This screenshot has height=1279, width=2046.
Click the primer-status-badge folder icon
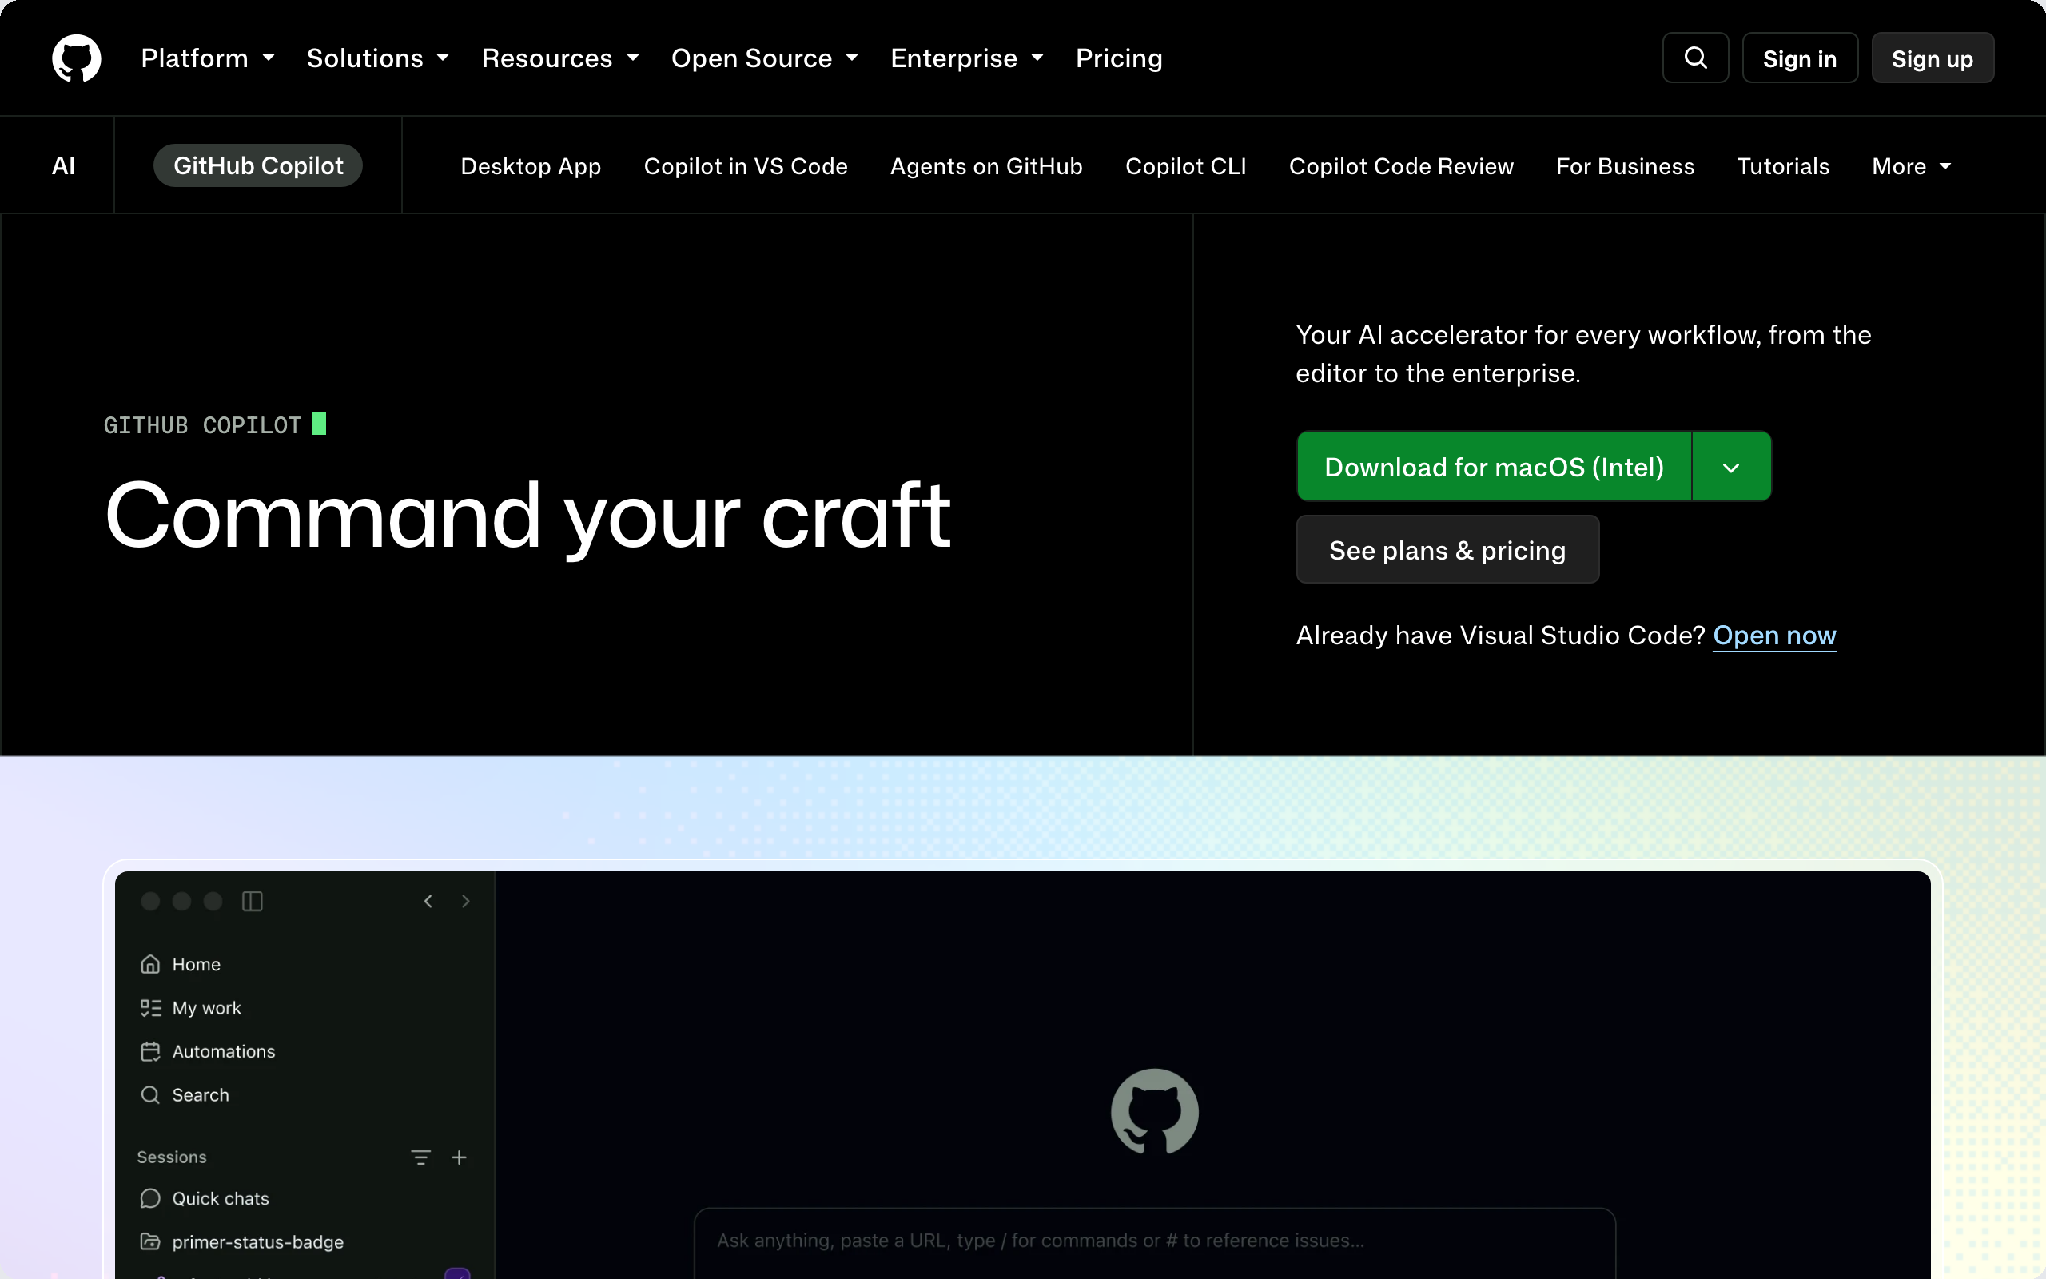point(150,1242)
